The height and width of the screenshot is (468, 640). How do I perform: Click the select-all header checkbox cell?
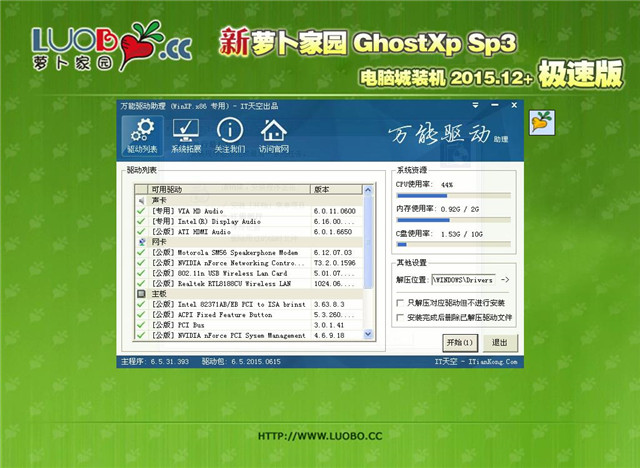point(141,189)
